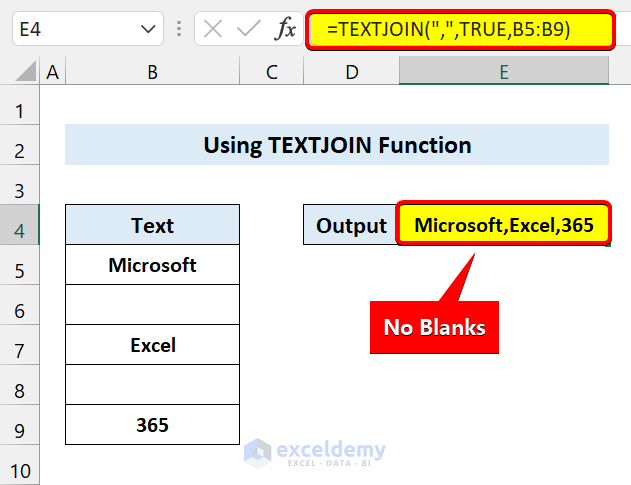Image resolution: width=631 pixels, height=485 pixels.
Task: Open the Name Box dropdown arrow
Action: pyautogui.click(x=148, y=29)
